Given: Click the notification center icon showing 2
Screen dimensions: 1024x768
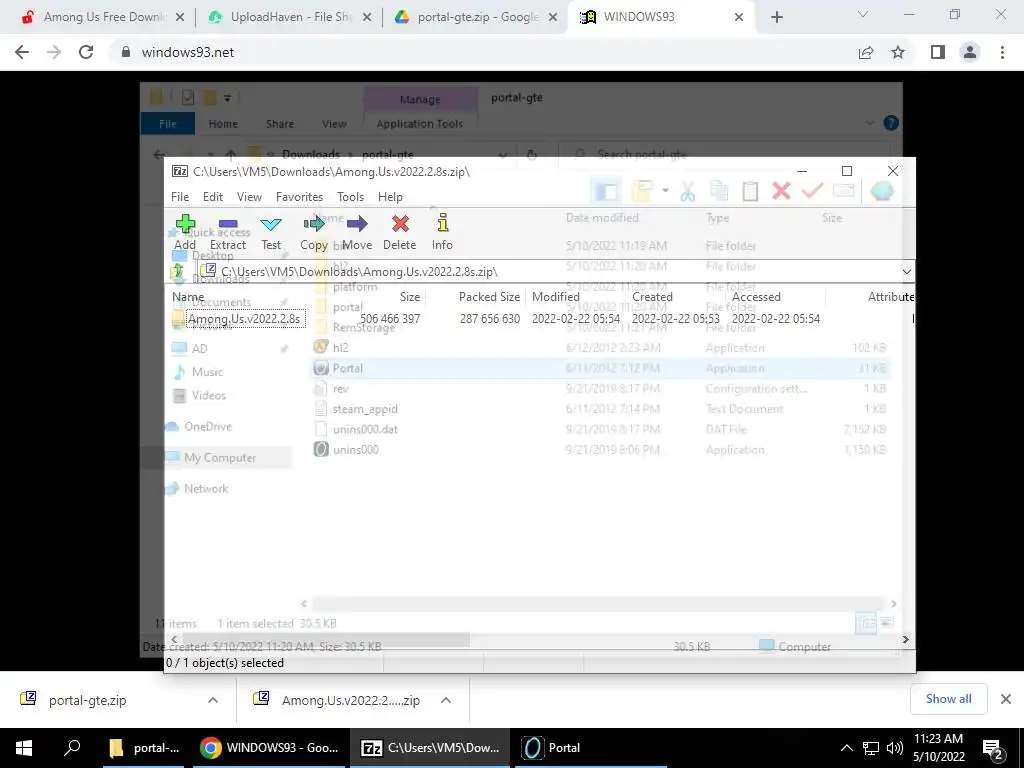Looking at the screenshot, I should [993, 748].
